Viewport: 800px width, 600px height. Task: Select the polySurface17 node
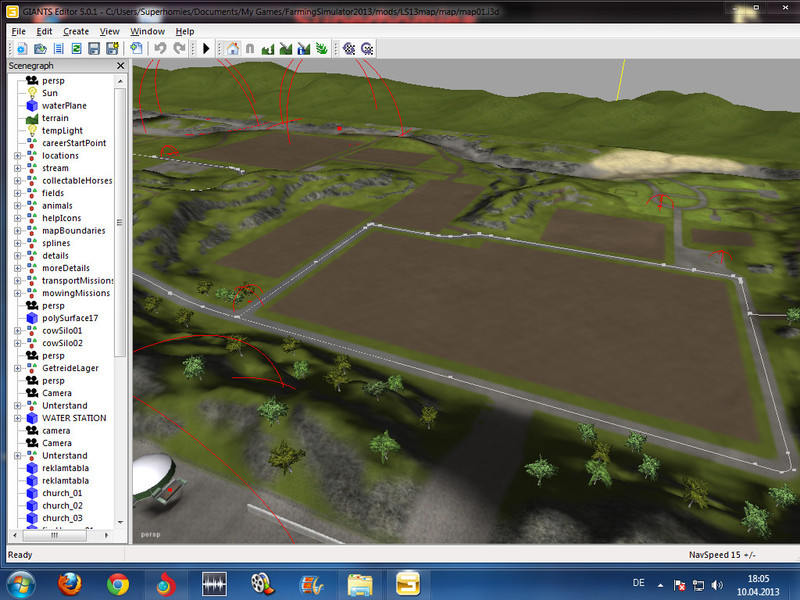click(70, 318)
